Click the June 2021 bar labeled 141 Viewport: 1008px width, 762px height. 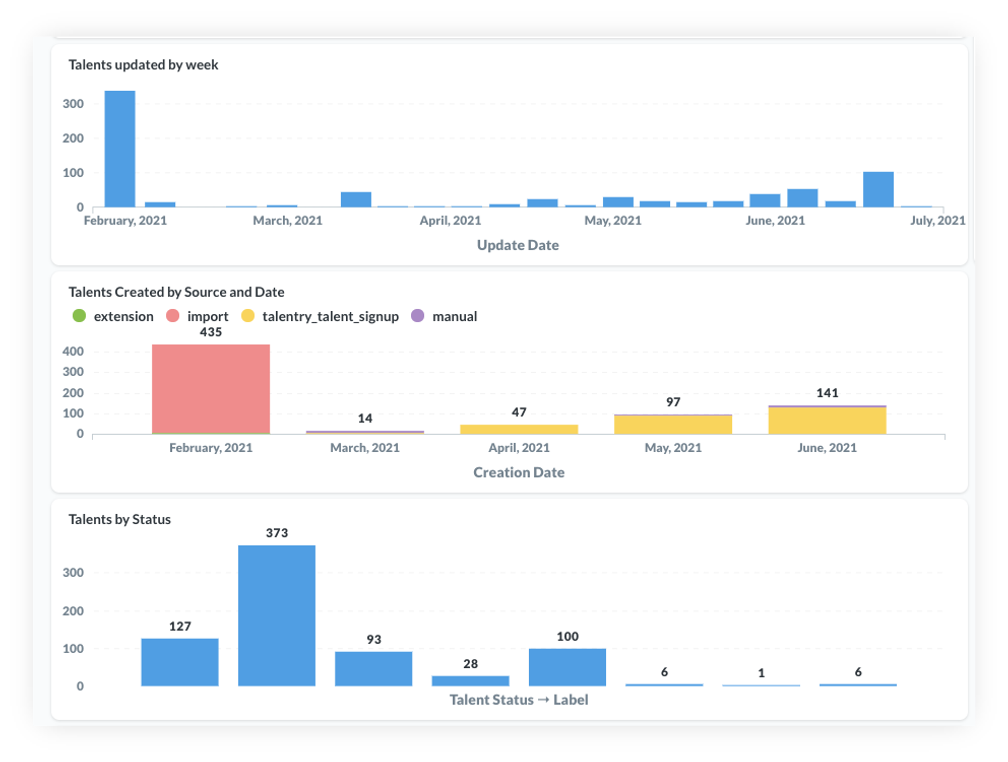[827, 420]
